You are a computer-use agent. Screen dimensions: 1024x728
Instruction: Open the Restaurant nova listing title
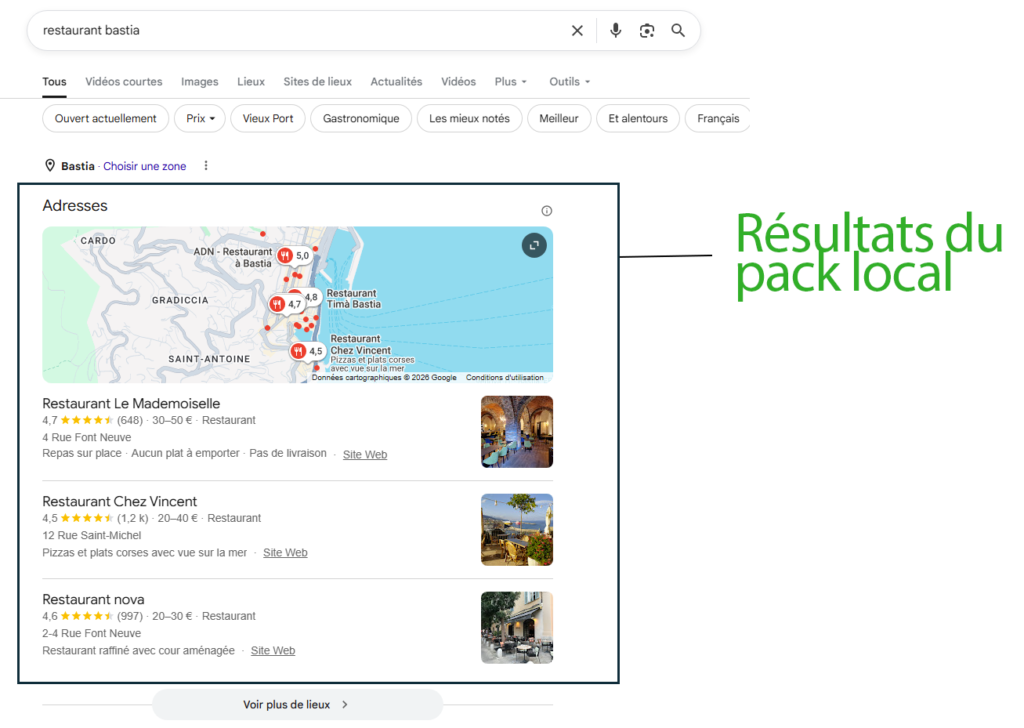click(93, 599)
